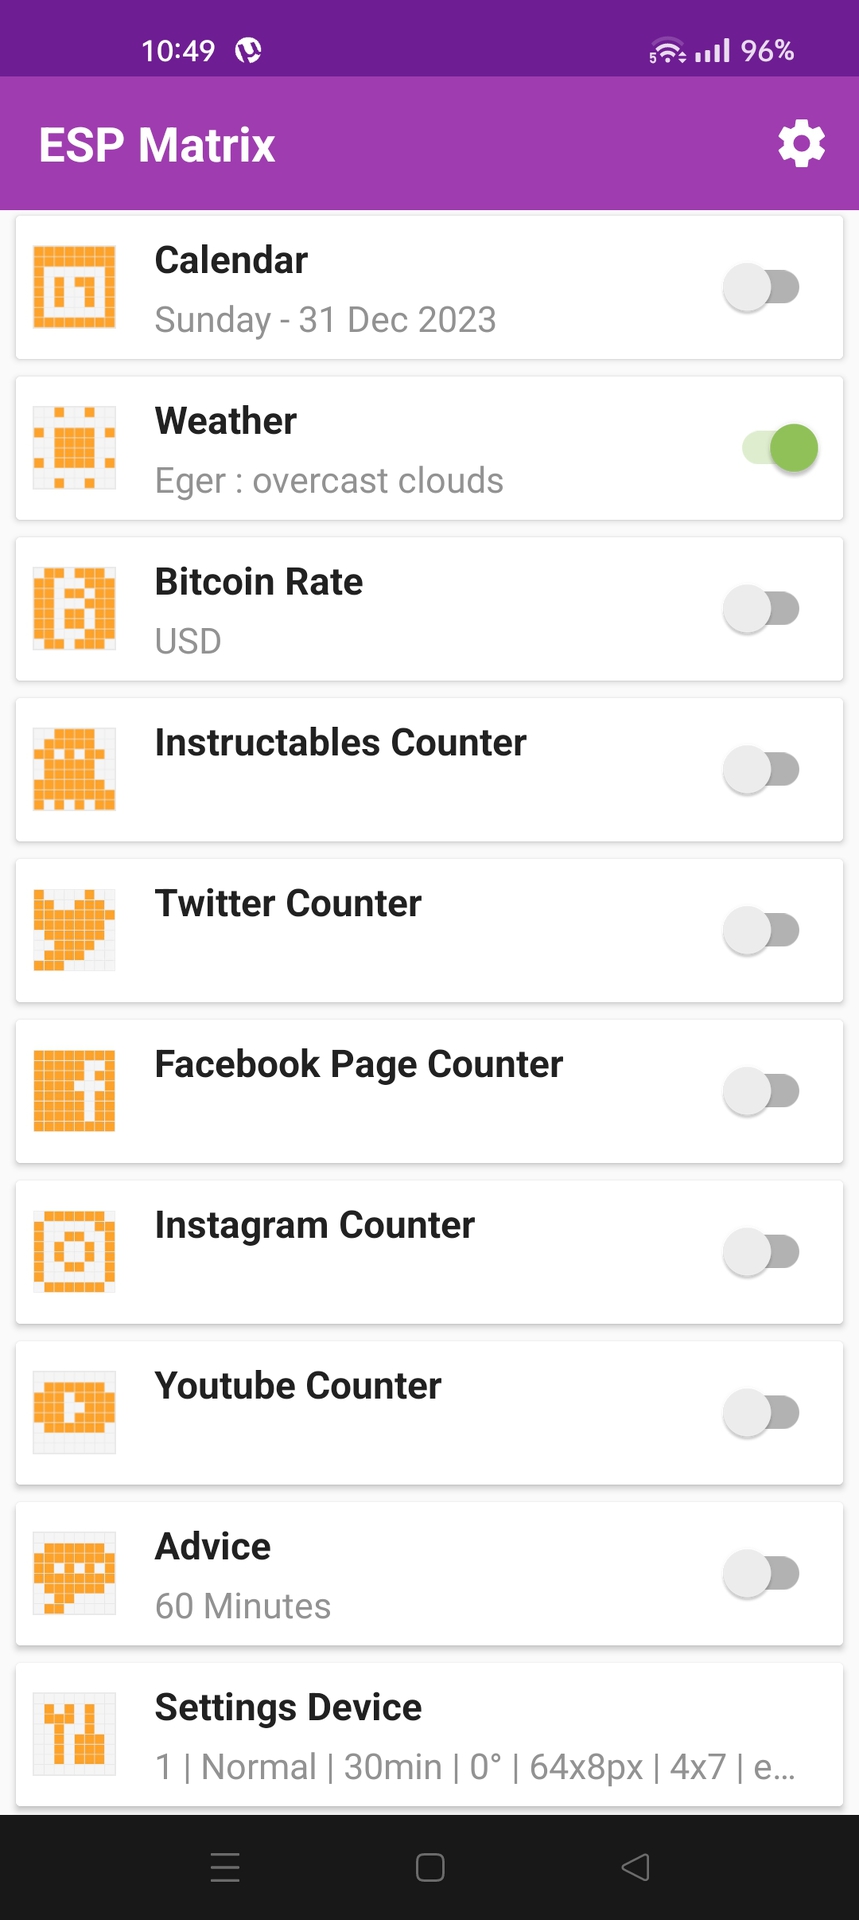The height and width of the screenshot is (1920, 859).
Task: Open settings via the gear icon
Action: (801, 144)
